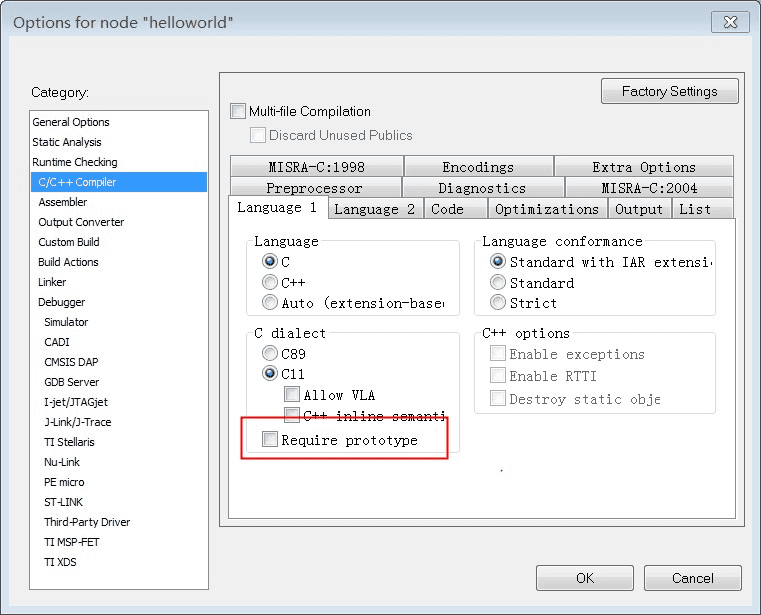
Task: Click the Factory Settings button
Action: click(x=669, y=91)
